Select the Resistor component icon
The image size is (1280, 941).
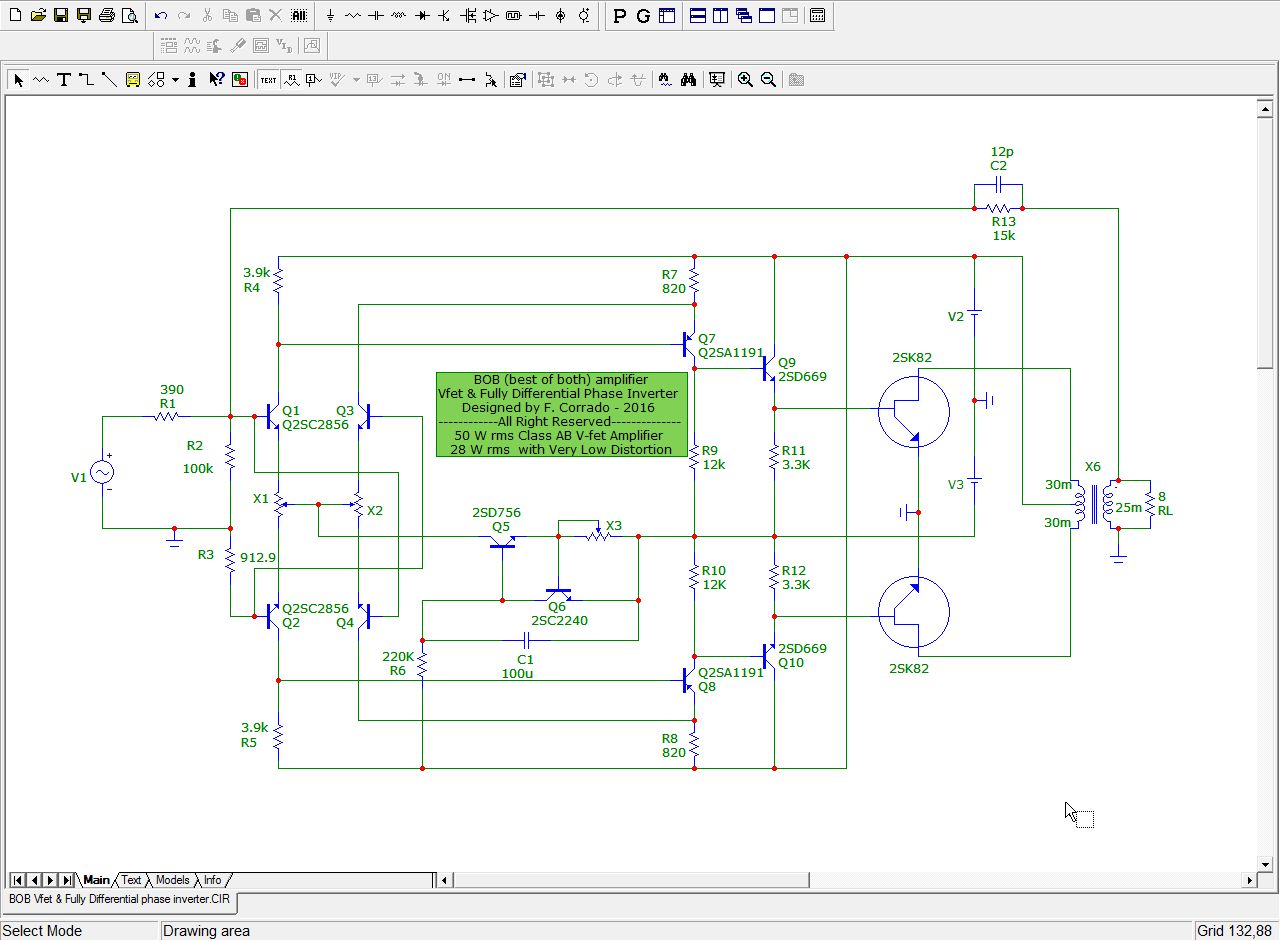[x=353, y=16]
